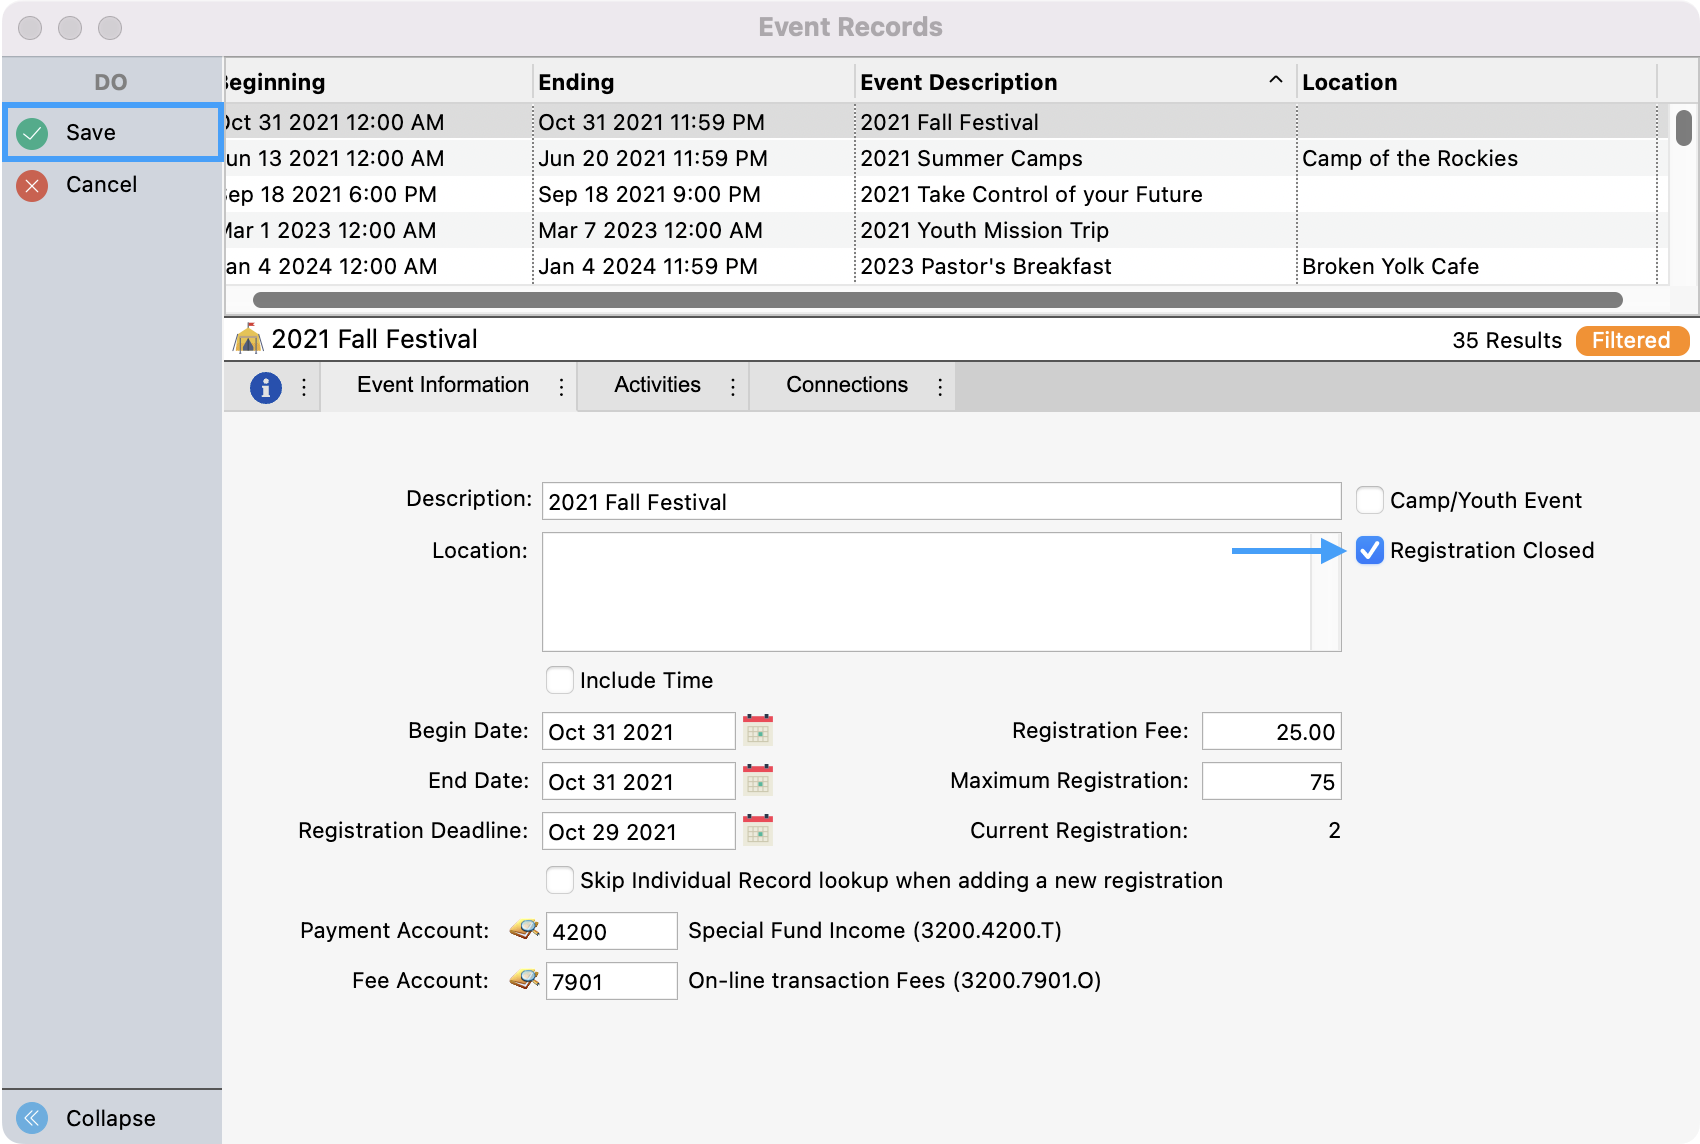Image resolution: width=1700 pixels, height=1144 pixels.
Task: Open calendar picker for End Date
Action: 758,781
